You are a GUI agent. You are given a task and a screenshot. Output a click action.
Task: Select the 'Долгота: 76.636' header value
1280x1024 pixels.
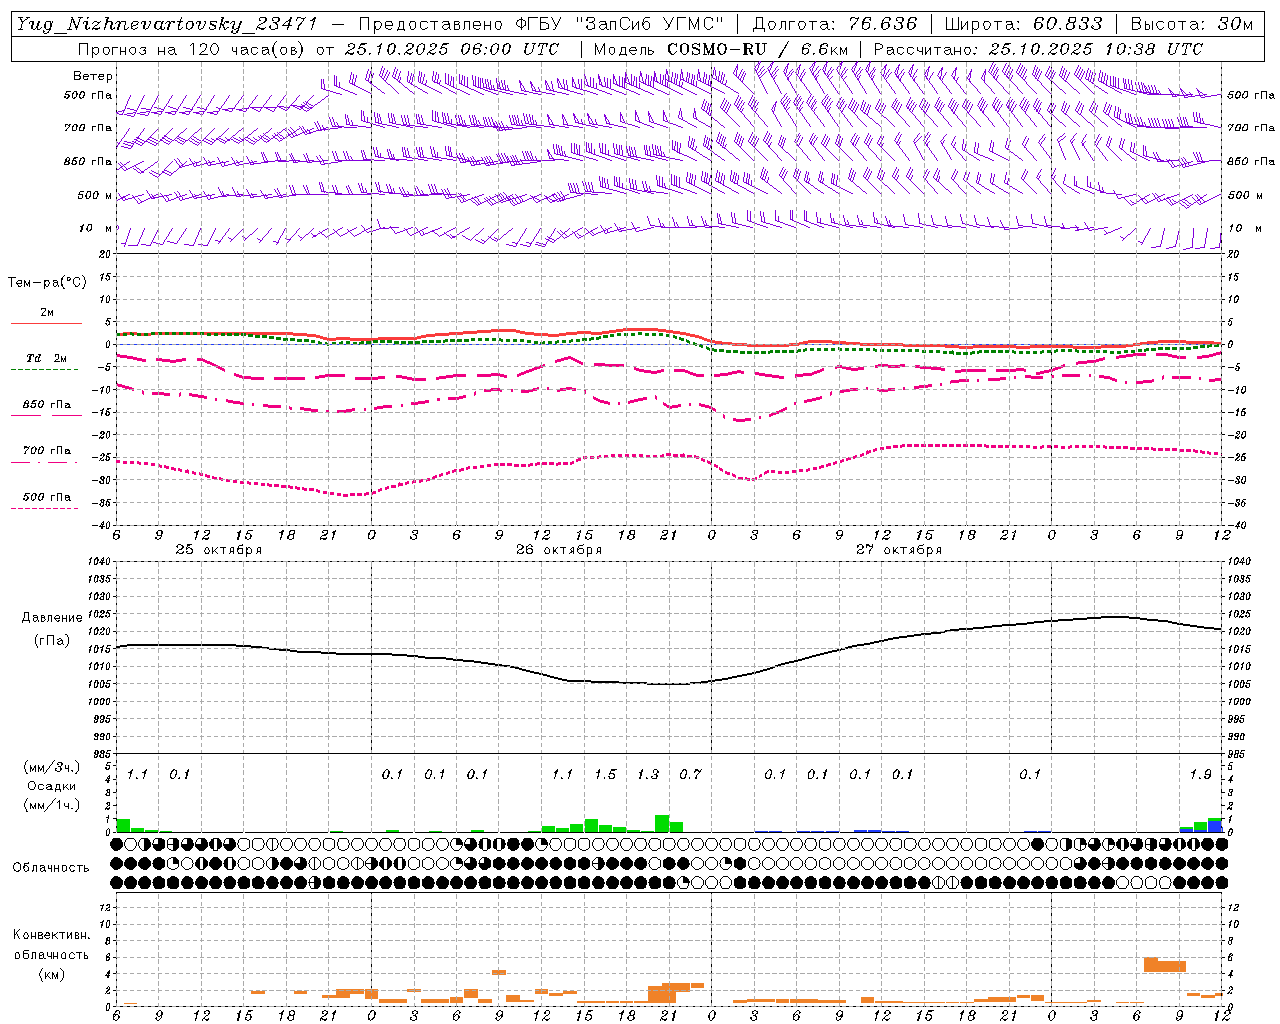coord(833,25)
